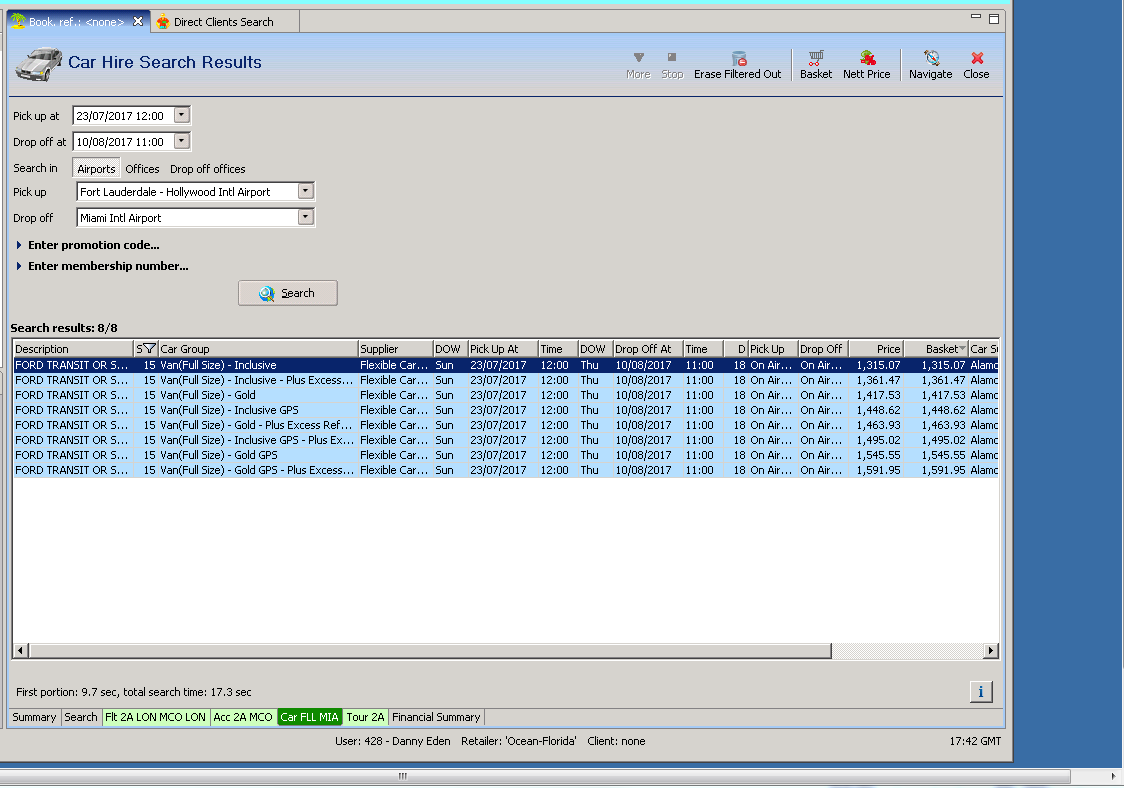Click the More toolbar arrow icon

coord(638,58)
